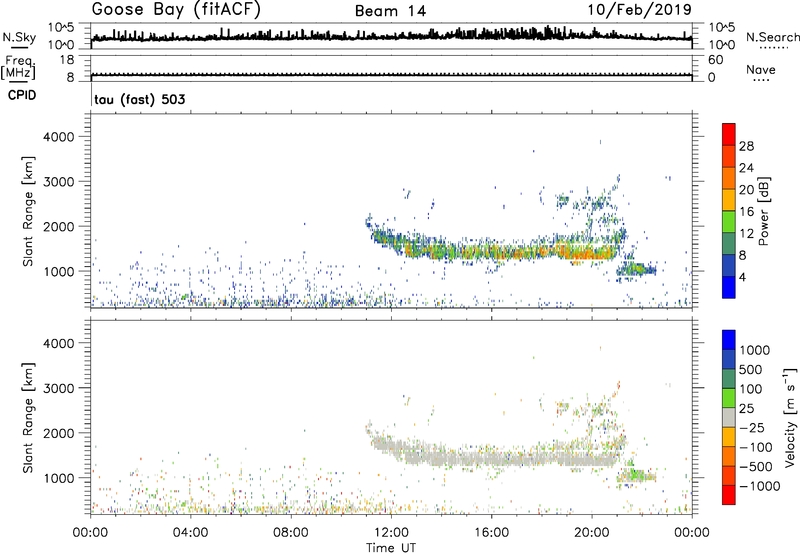This screenshot has height=554, width=800.
Task: Click the '08:00' time tick label
Action: pyautogui.click(x=291, y=533)
